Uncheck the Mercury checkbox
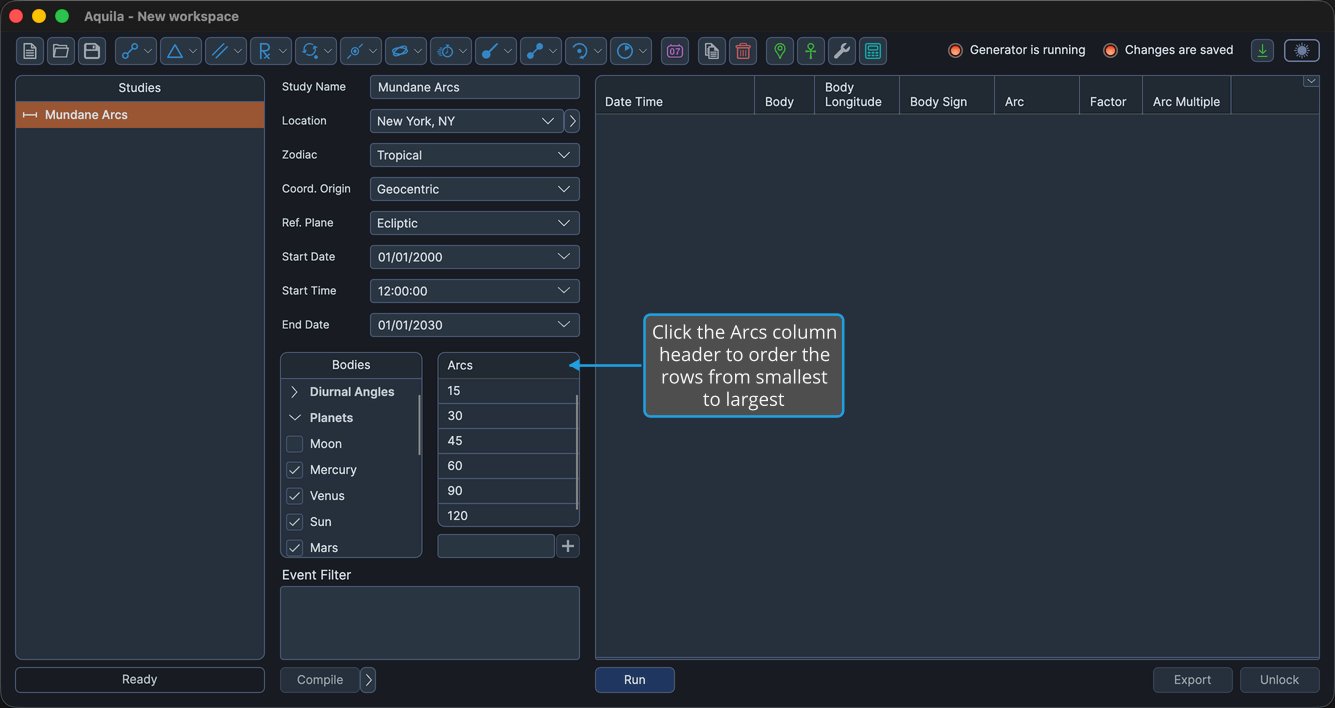The image size is (1335, 708). coord(295,470)
